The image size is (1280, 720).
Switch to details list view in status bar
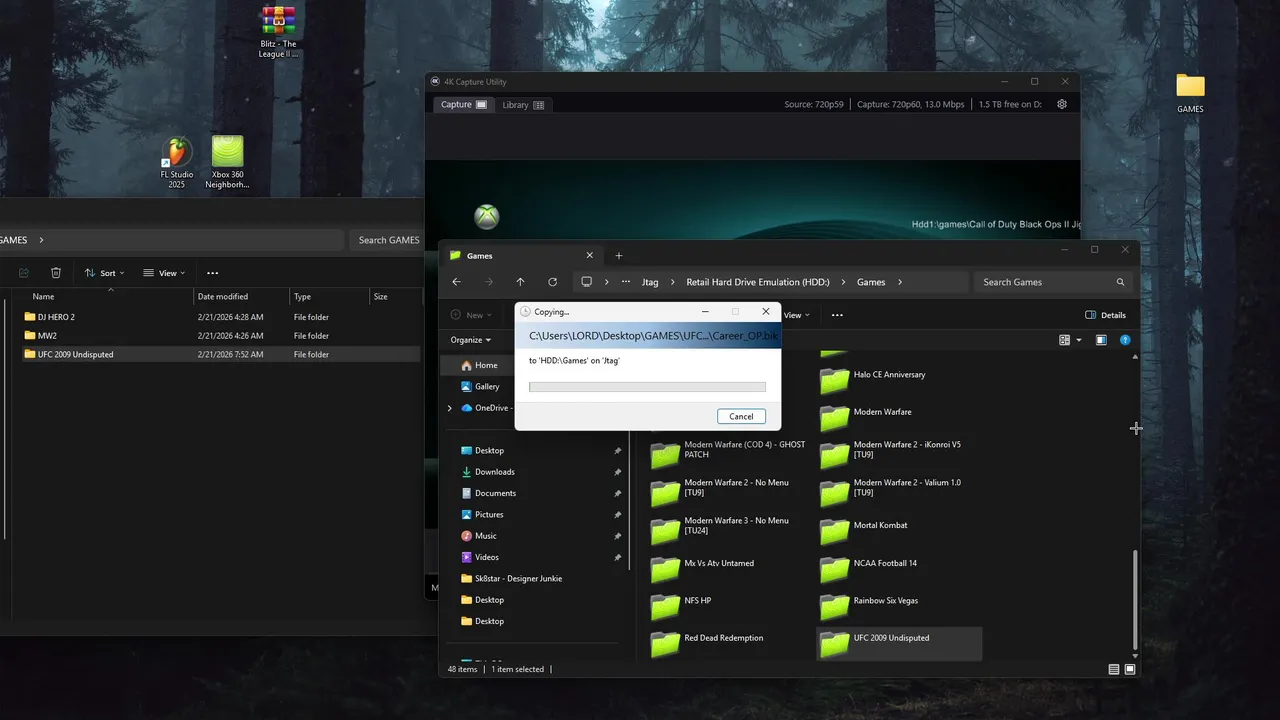click(1114, 669)
